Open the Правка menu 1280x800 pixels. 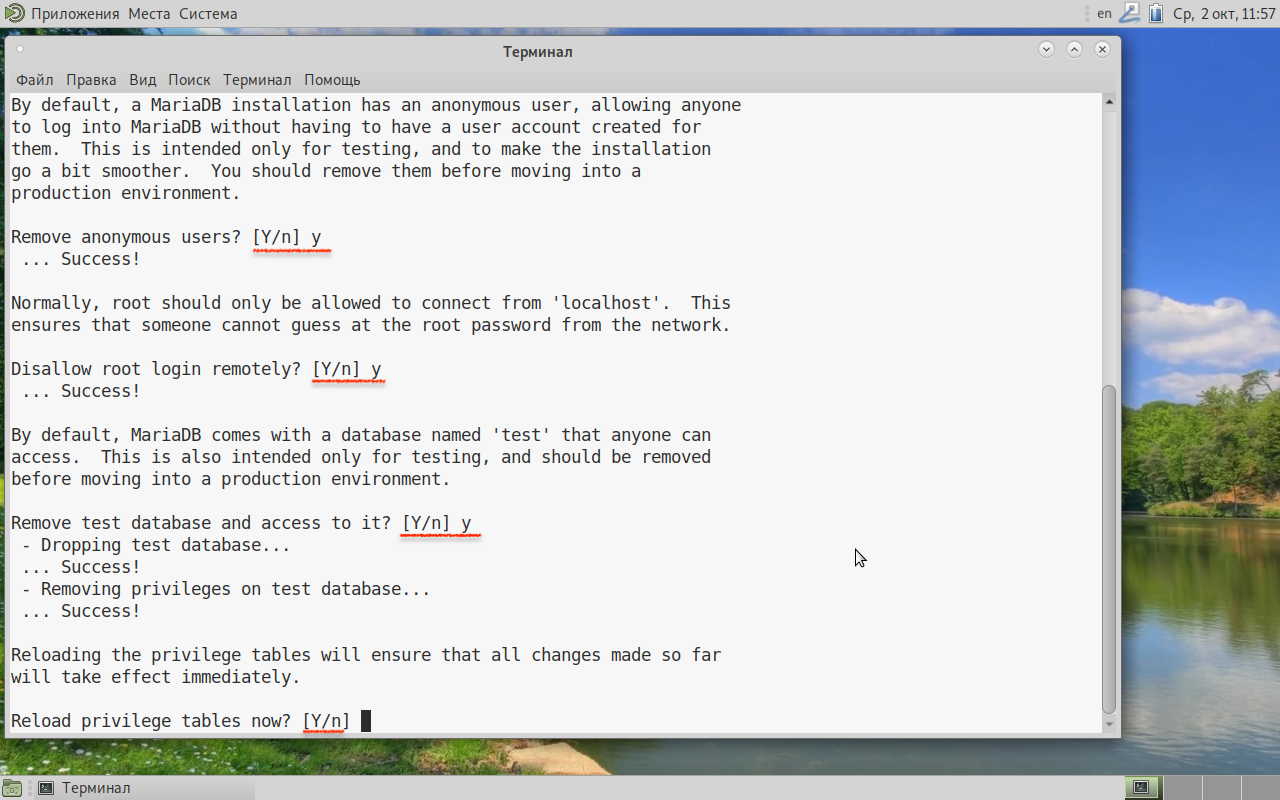click(x=91, y=80)
